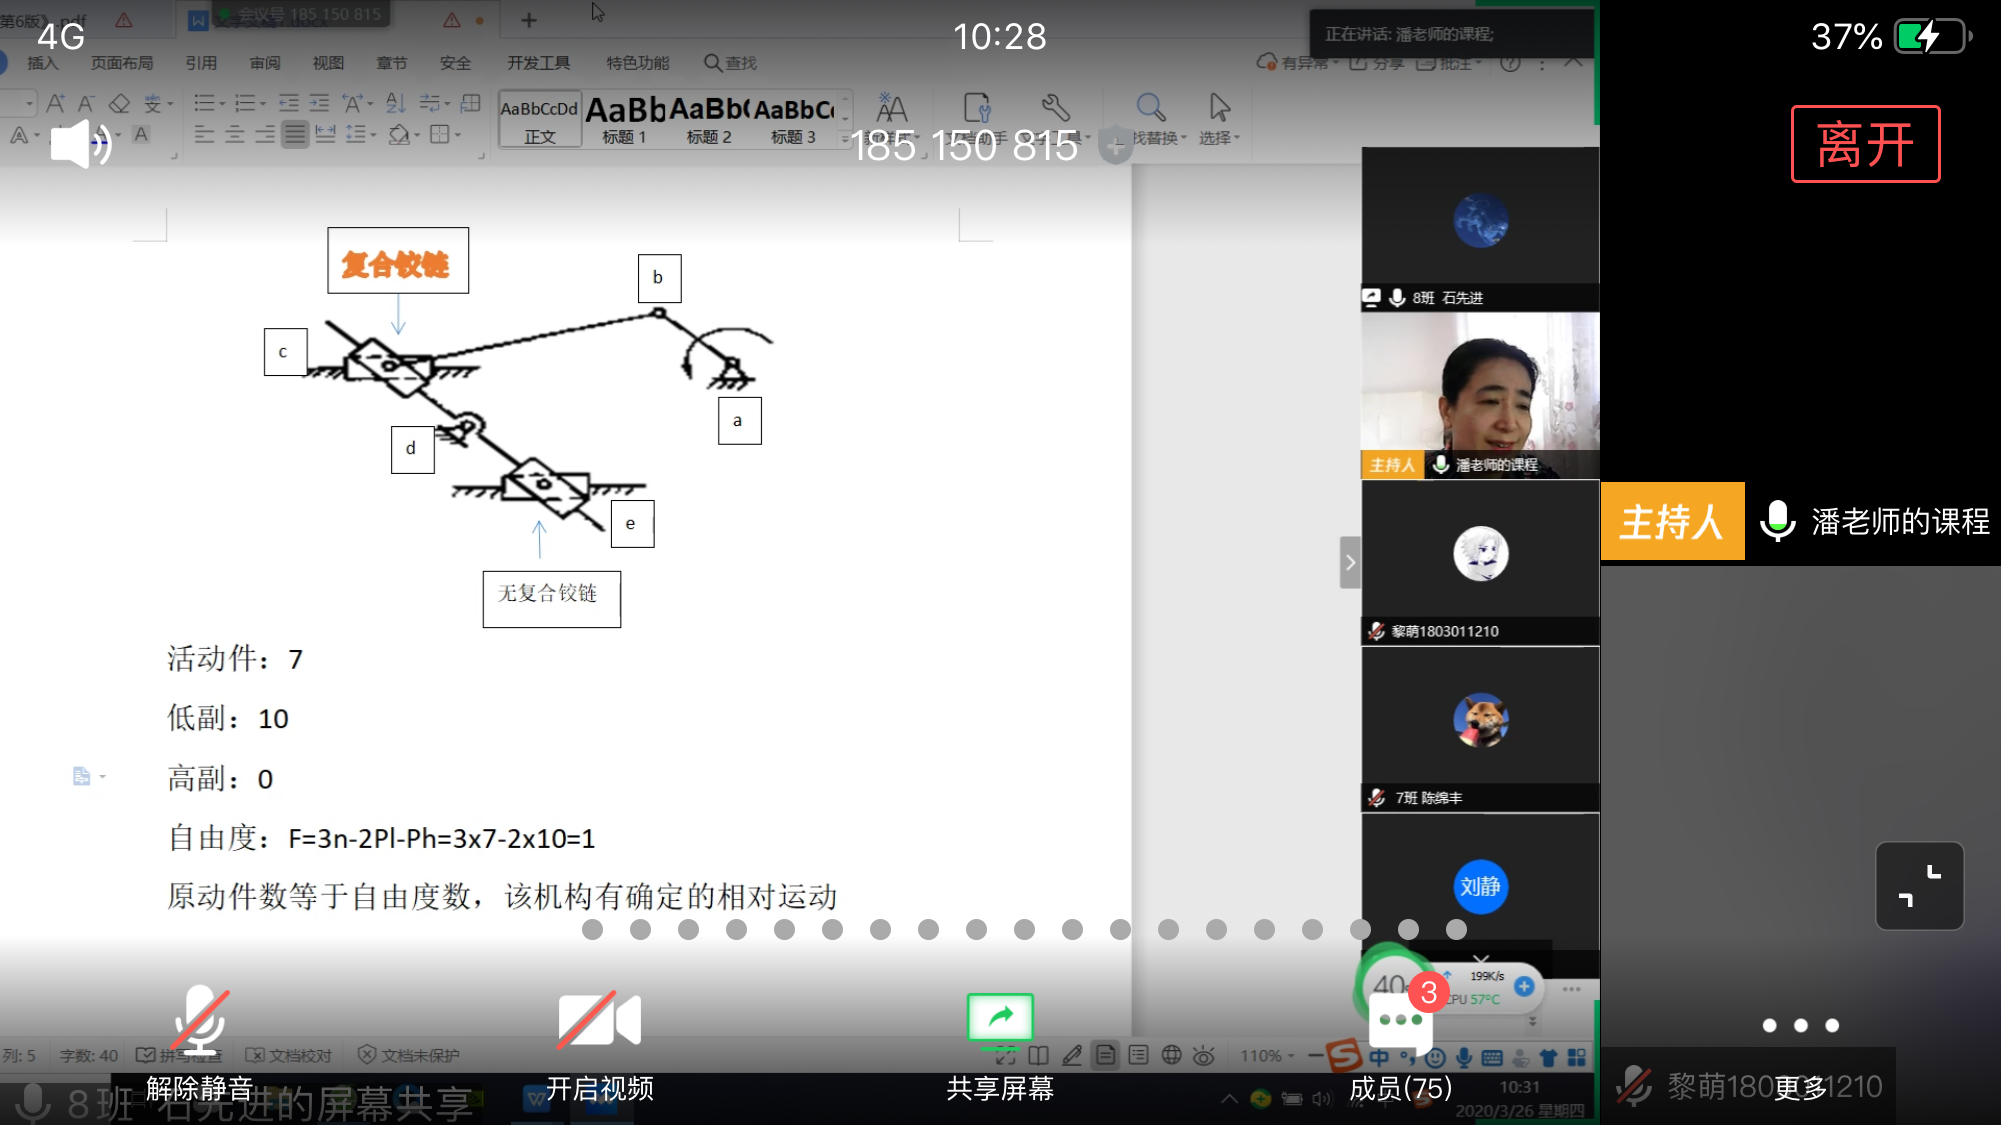2001x1125 pixels.
Task: Start screen sharing with 共享屏幕
Action: click(x=1000, y=1044)
